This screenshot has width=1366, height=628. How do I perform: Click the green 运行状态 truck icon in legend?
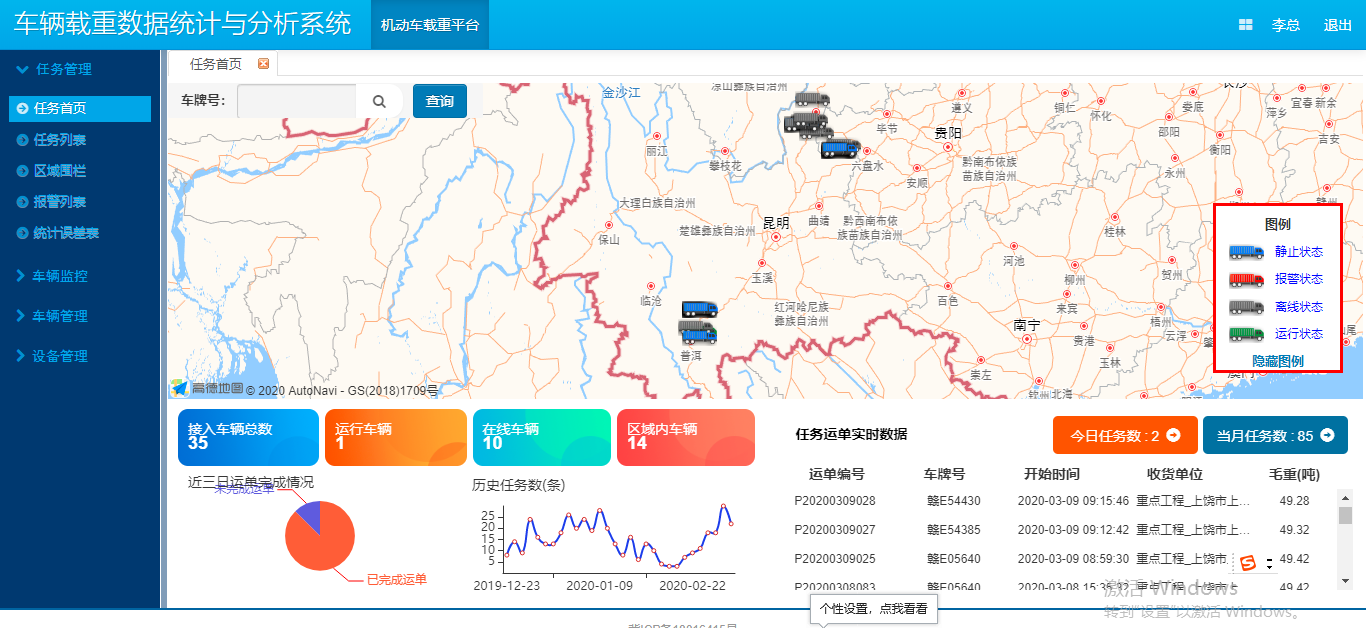point(1246,334)
